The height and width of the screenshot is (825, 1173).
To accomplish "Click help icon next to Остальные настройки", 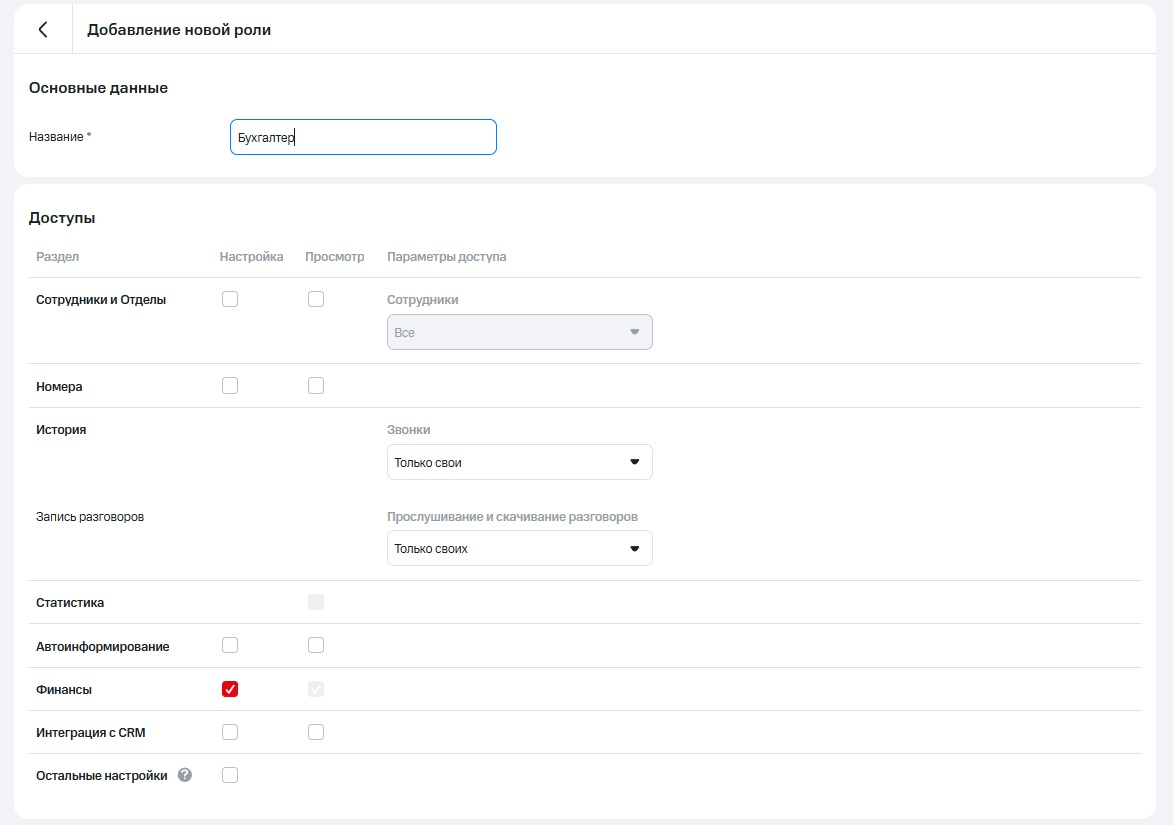I will click(x=185, y=775).
